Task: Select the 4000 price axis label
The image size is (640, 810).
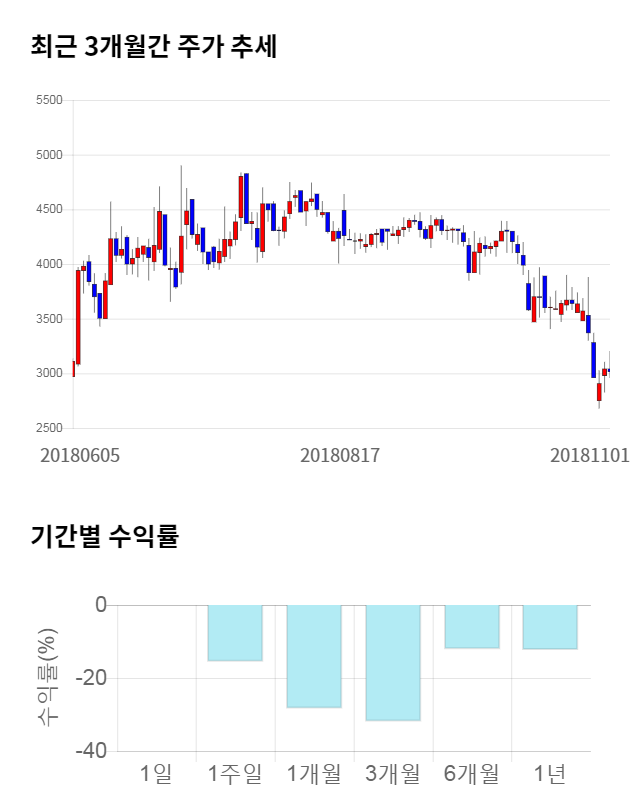Action: coord(48,265)
